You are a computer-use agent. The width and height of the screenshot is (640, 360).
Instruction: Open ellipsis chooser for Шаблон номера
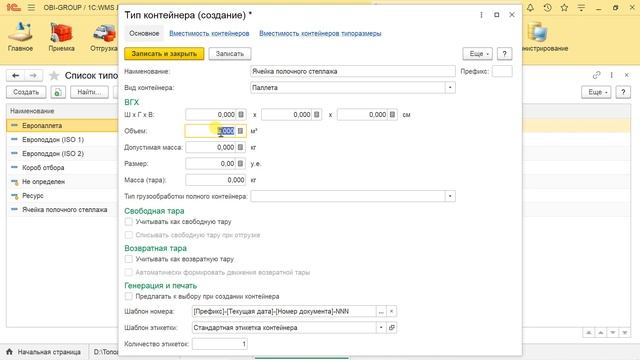pos(381,311)
